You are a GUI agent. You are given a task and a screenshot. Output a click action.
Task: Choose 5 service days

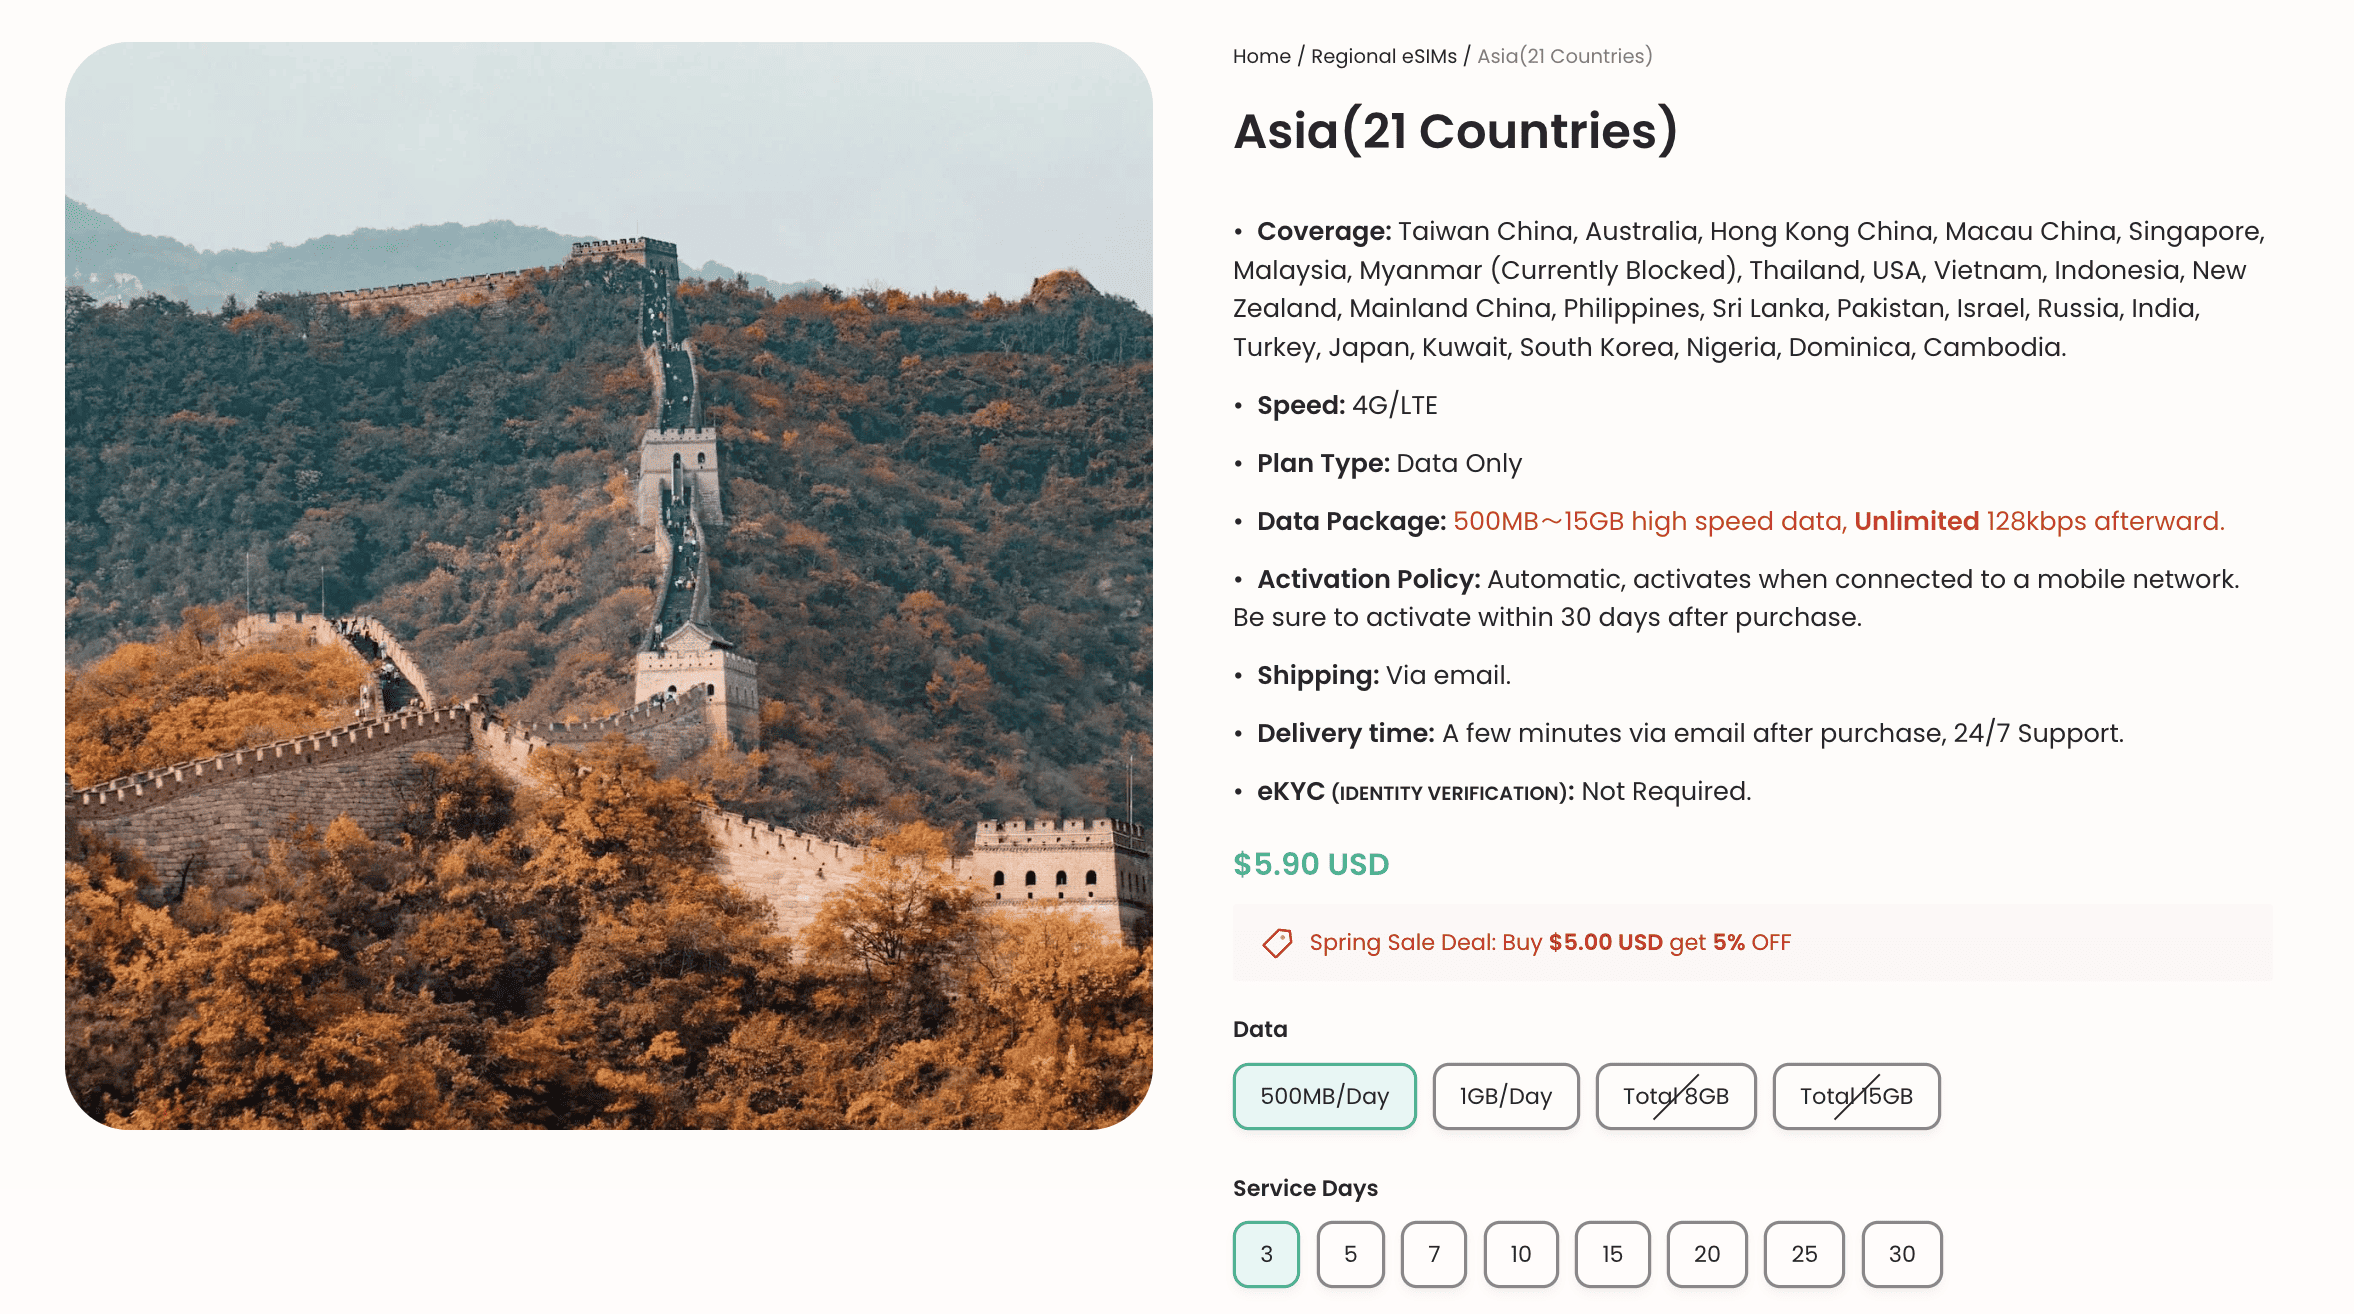pyautogui.click(x=1350, y=1254)
